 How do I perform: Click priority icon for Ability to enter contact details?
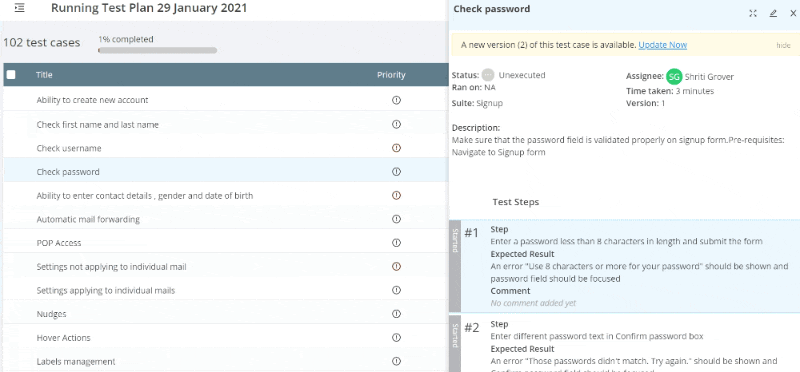pos(396,195)
